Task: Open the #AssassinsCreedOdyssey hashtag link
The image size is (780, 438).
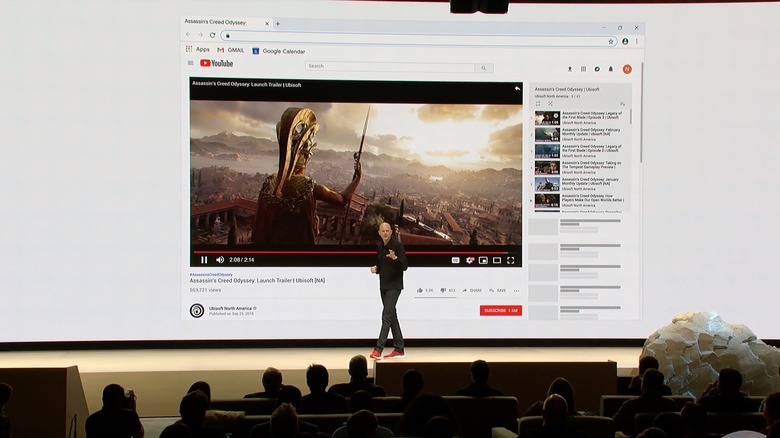Action: click(x=211, y=275)
